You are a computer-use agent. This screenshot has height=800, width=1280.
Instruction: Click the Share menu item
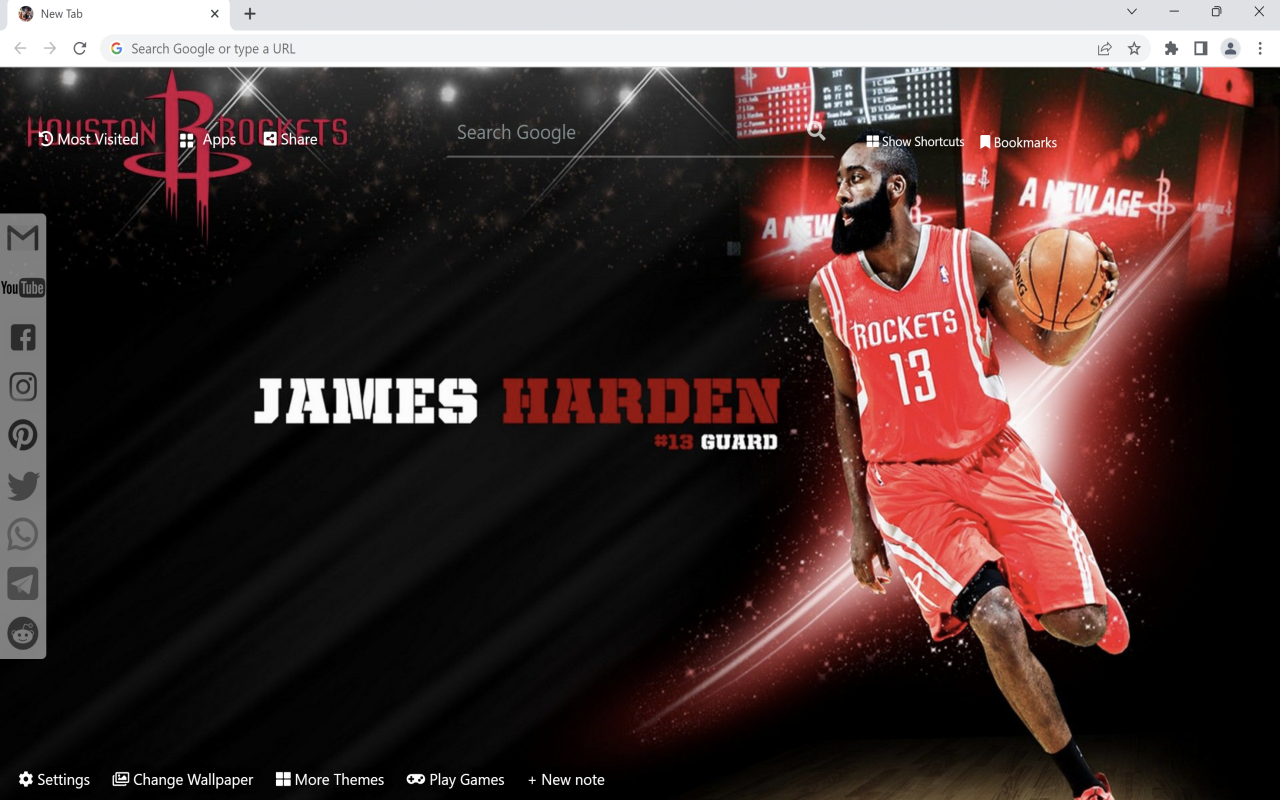[x=290, y=139]
